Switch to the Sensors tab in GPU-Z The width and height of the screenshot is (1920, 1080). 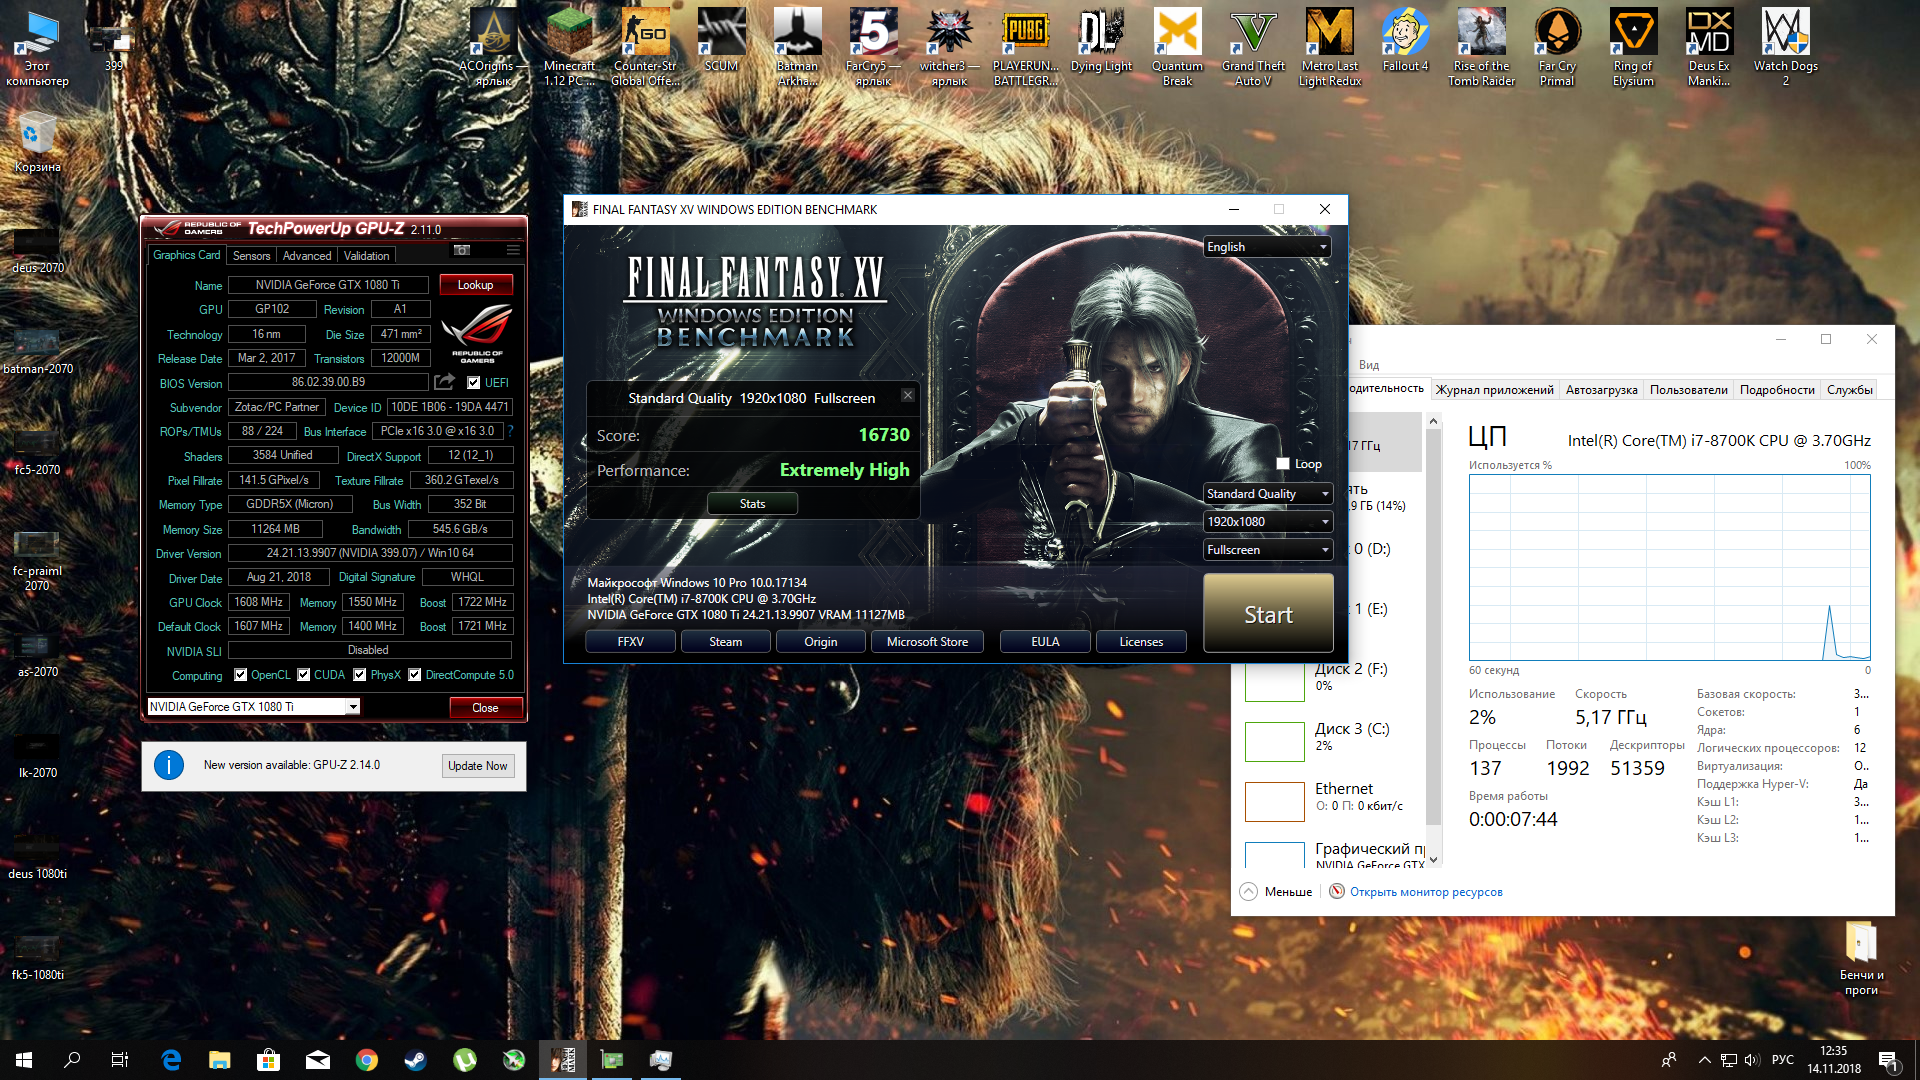251,256
